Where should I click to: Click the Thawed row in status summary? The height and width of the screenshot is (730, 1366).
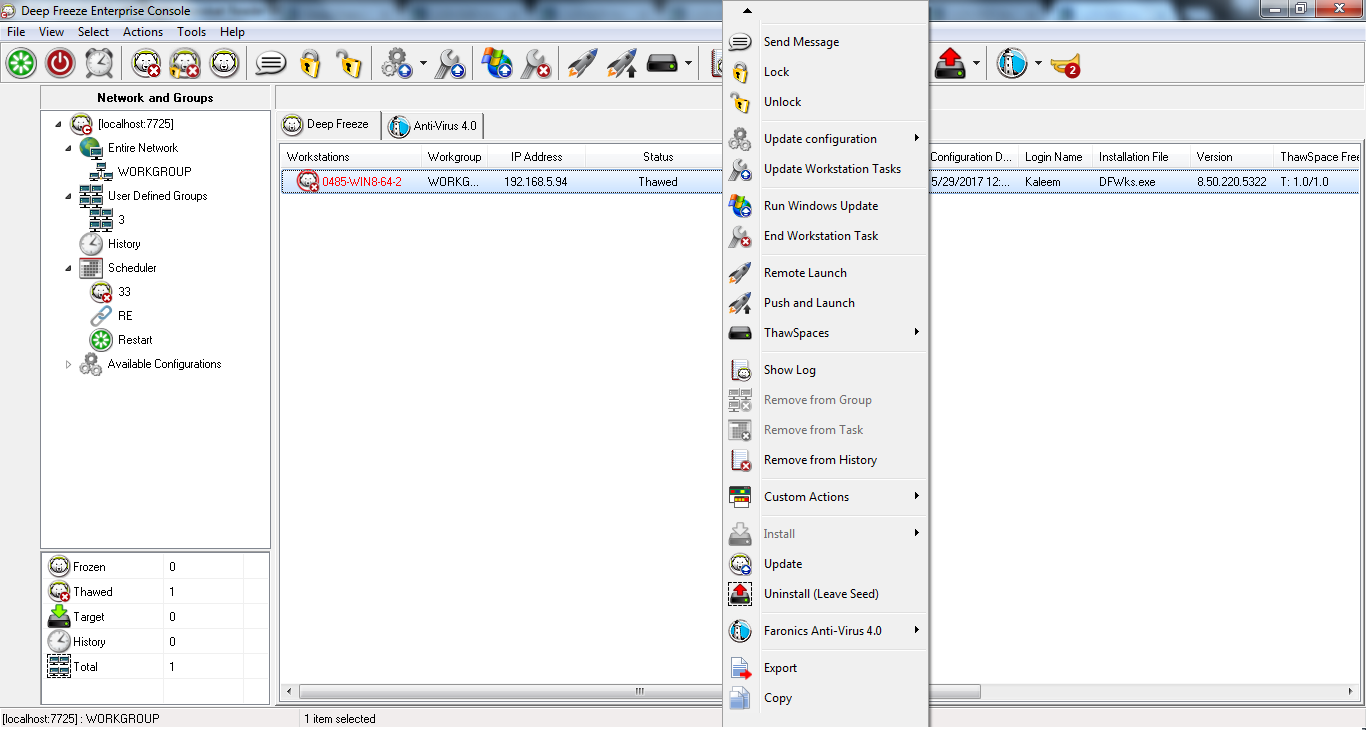pos(156,592)
